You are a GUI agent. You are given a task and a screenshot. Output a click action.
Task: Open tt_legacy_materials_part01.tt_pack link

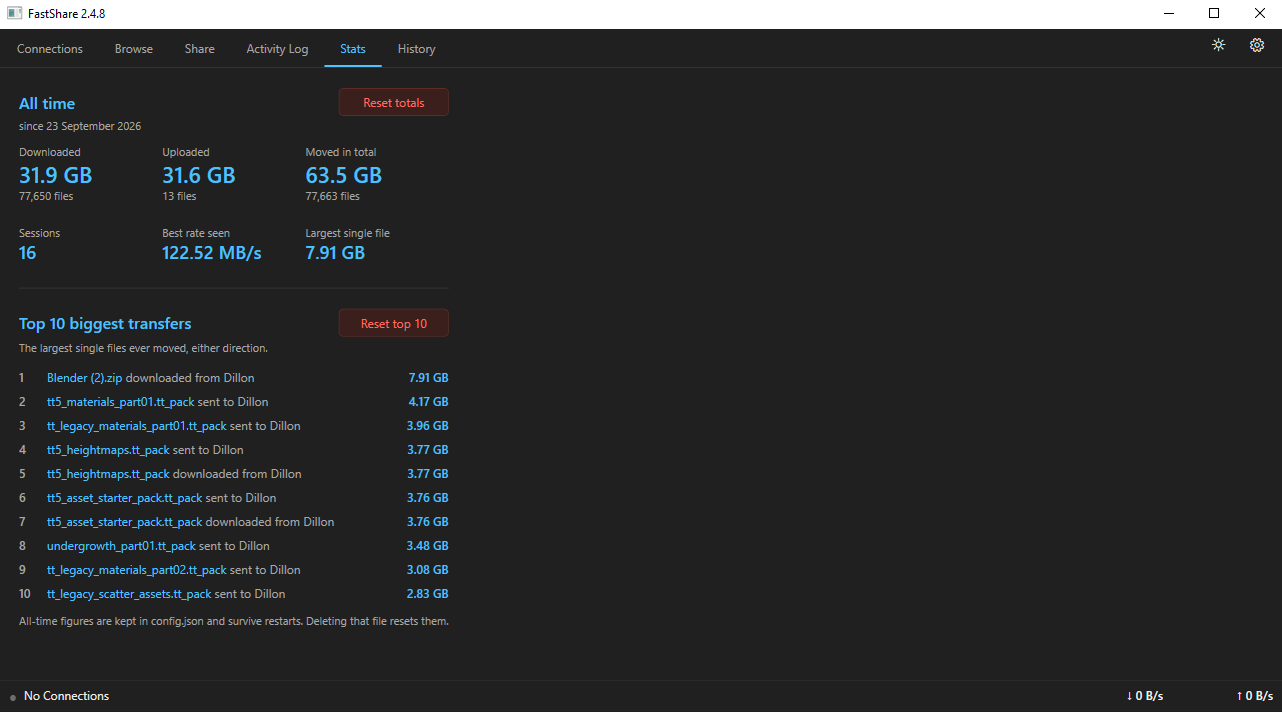click(x=137, y=426)
